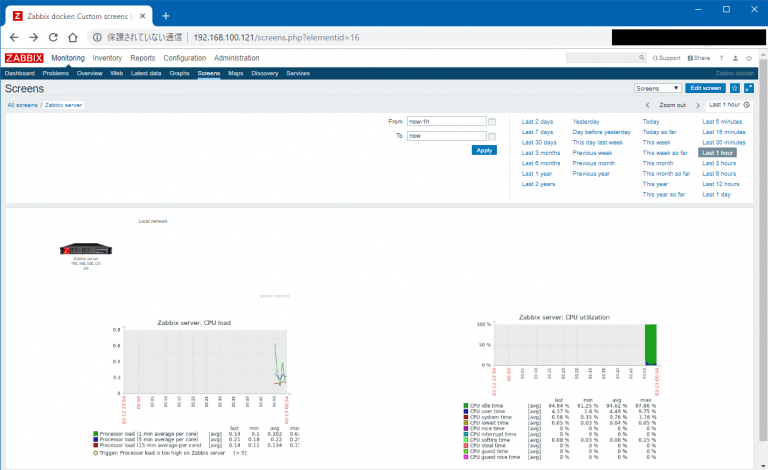The height and width of the screenshot is (470, 768).
Task: Click the browser address bar URL
Action: pyautogui.click(x=276, y=37)
